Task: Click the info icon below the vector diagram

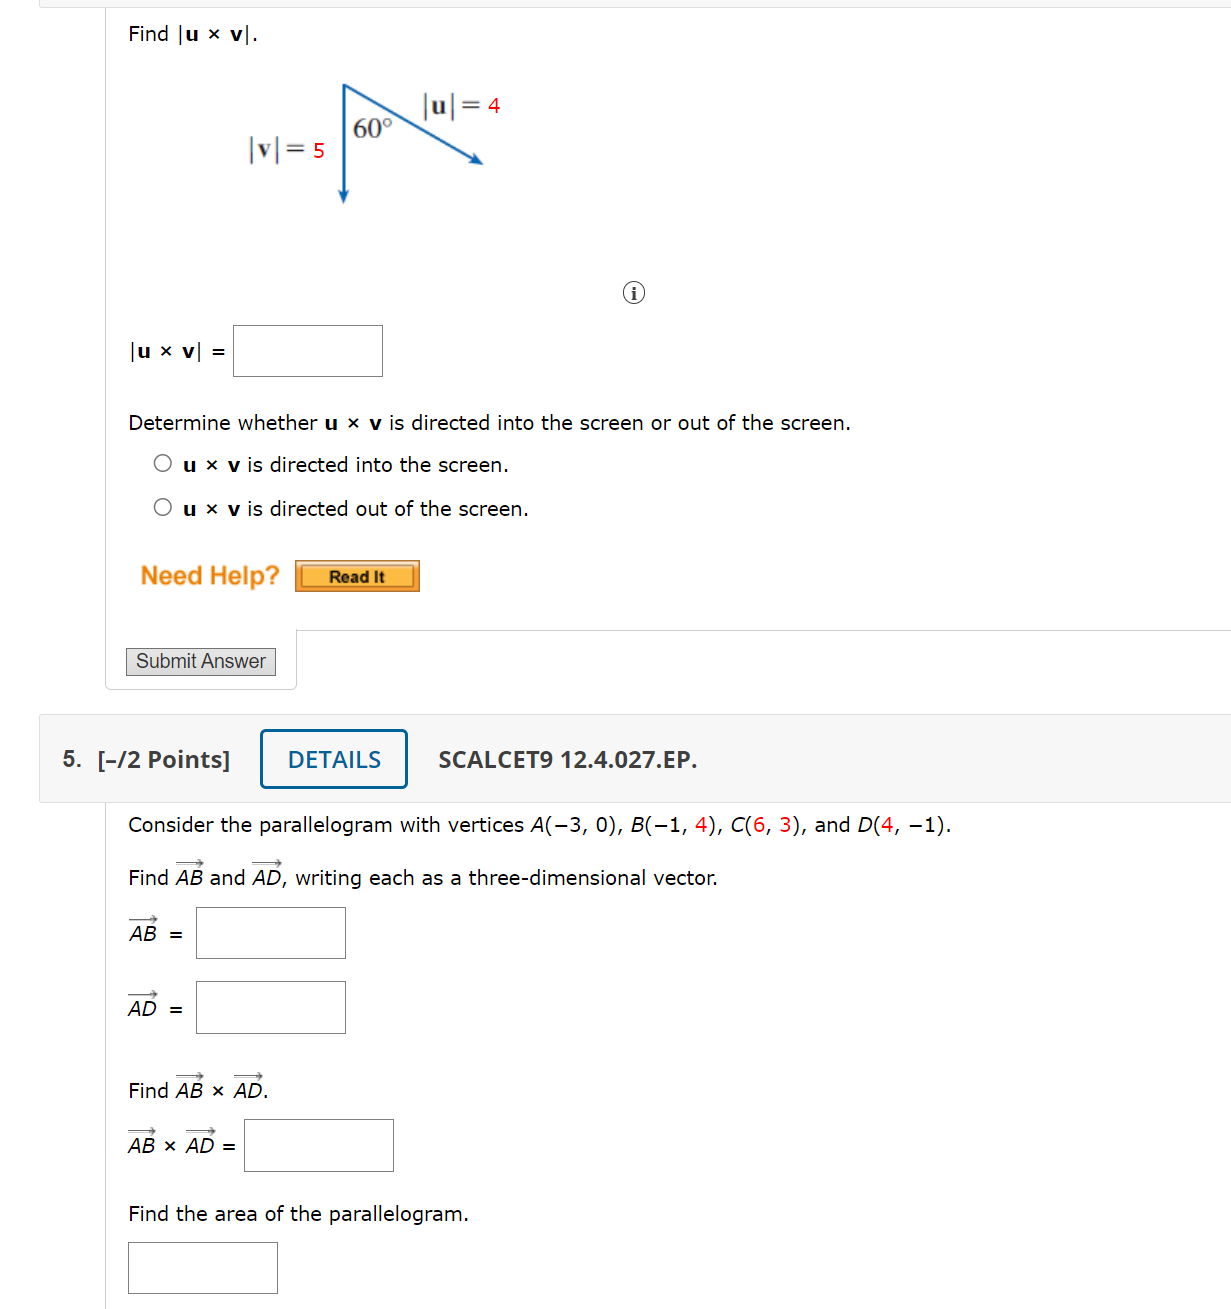Action: click(633, 292)
